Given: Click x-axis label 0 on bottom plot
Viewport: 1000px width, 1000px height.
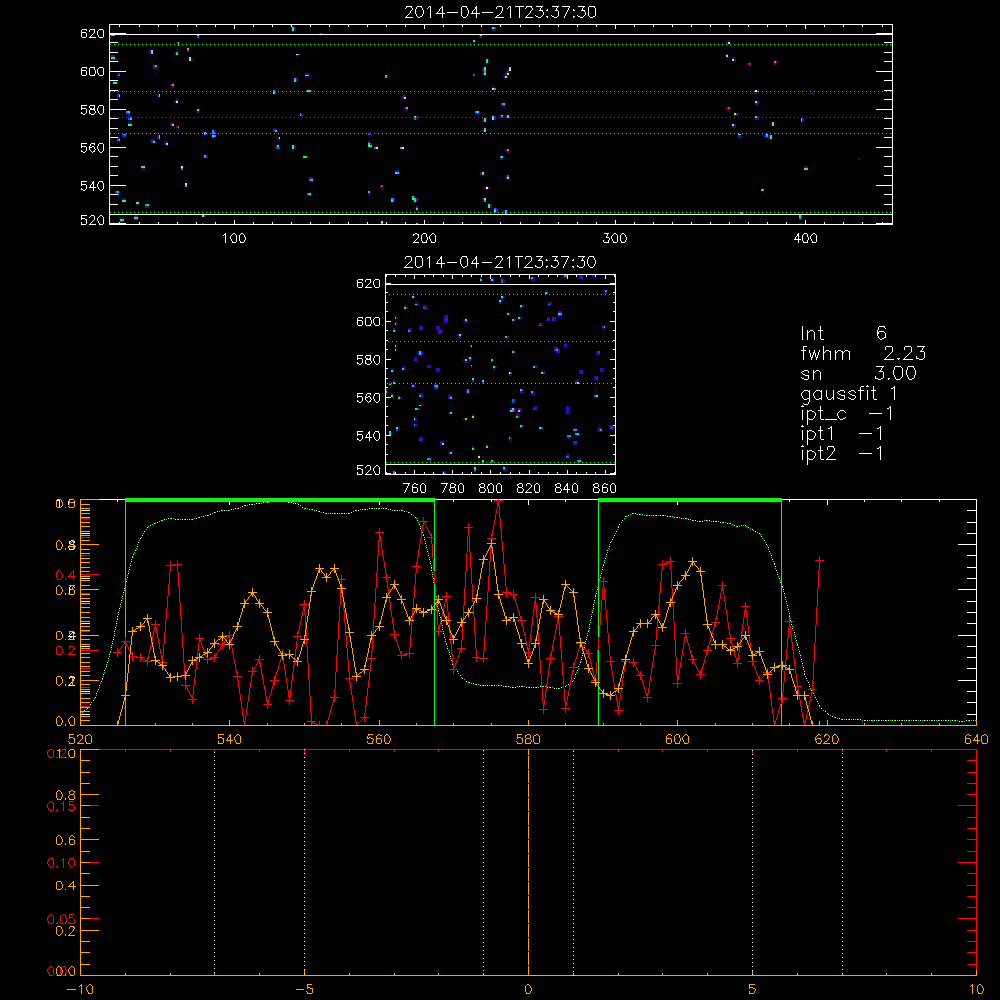Looking at the screenshot, I should coord(528,989).
